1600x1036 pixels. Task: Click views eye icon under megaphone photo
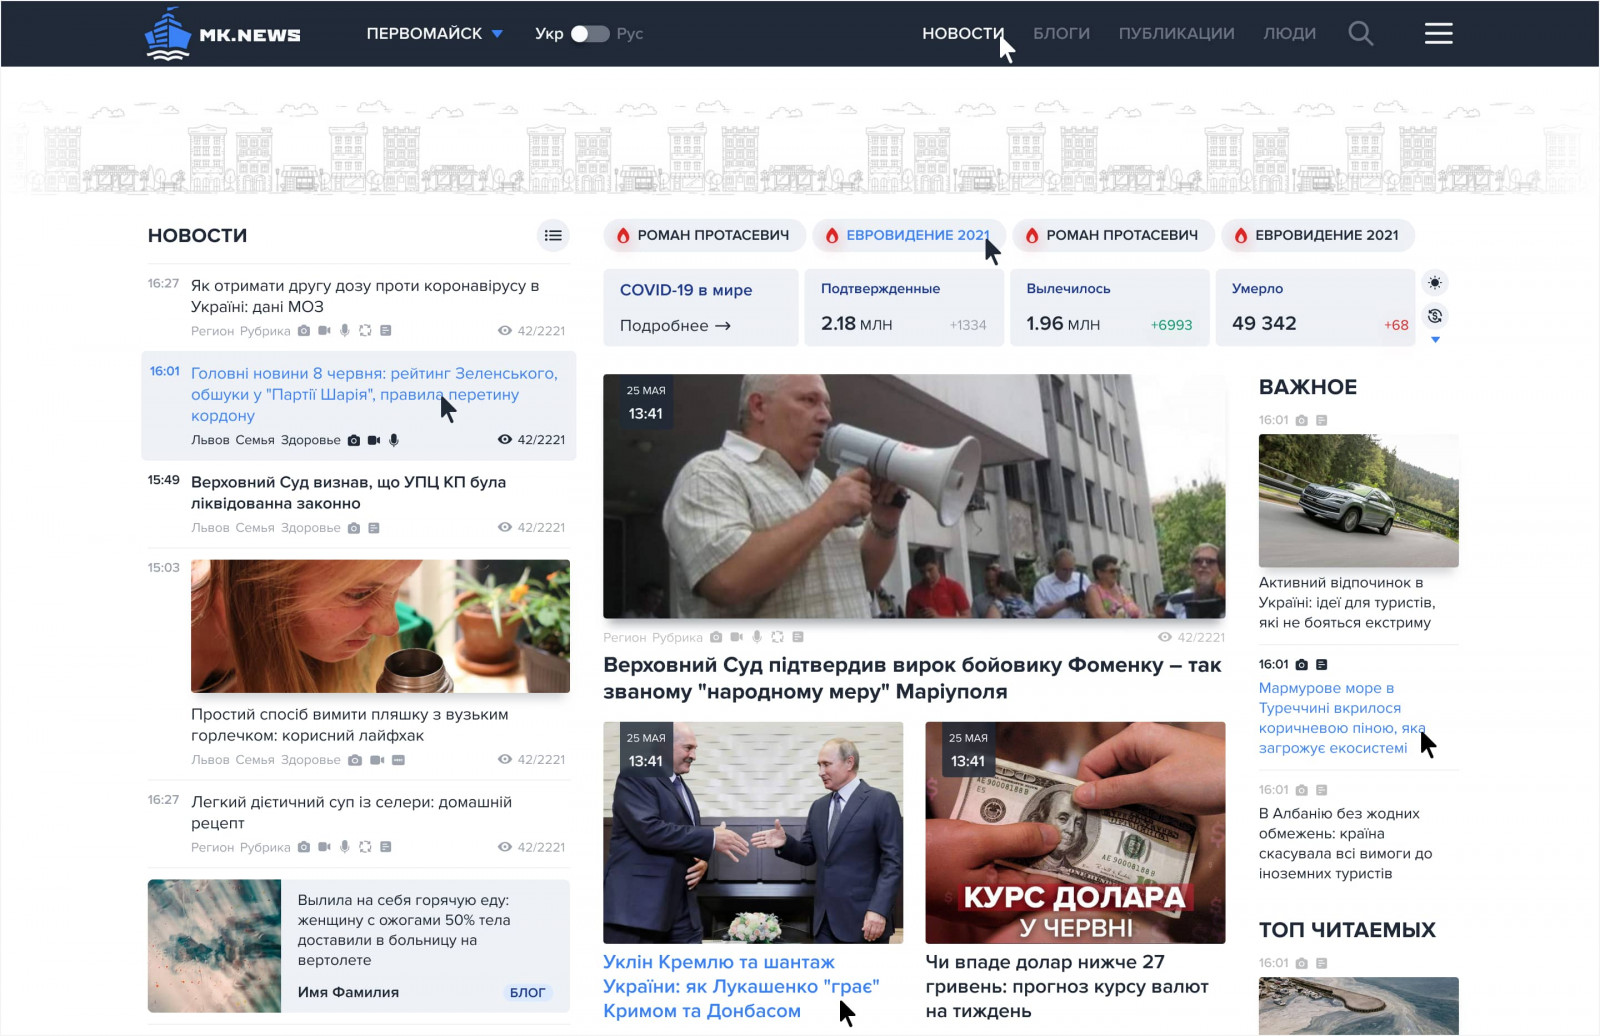[x=1164, y=637]
